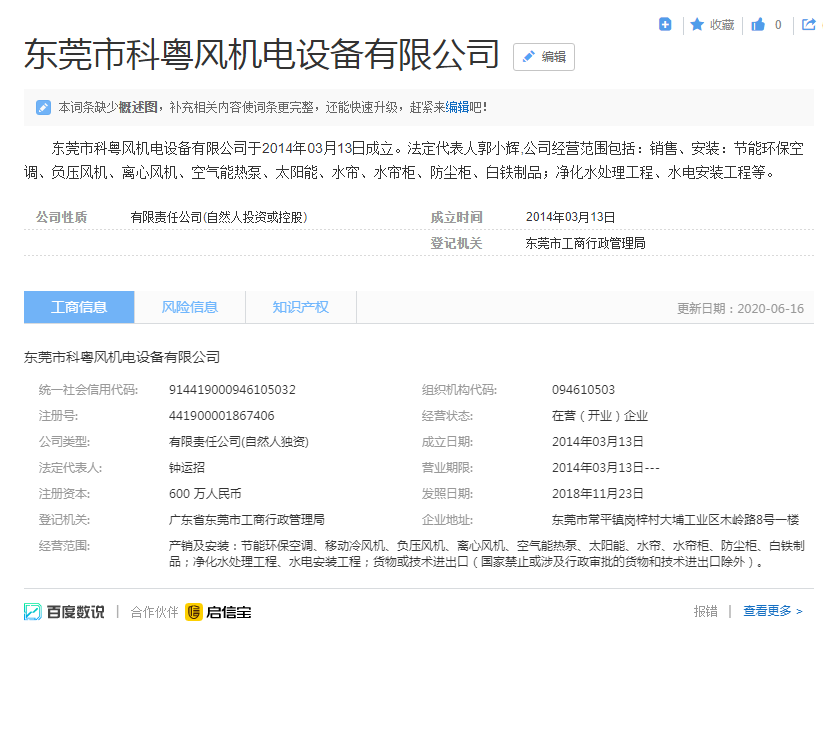The image size is (823, 753).
Task: Click the thumbs-up like icon
Action: 758,25
